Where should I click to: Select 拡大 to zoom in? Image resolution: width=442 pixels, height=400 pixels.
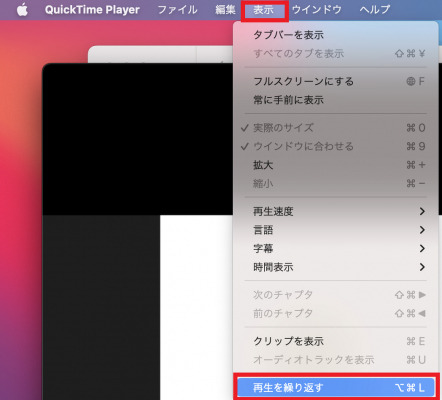[x=335, y=165]
